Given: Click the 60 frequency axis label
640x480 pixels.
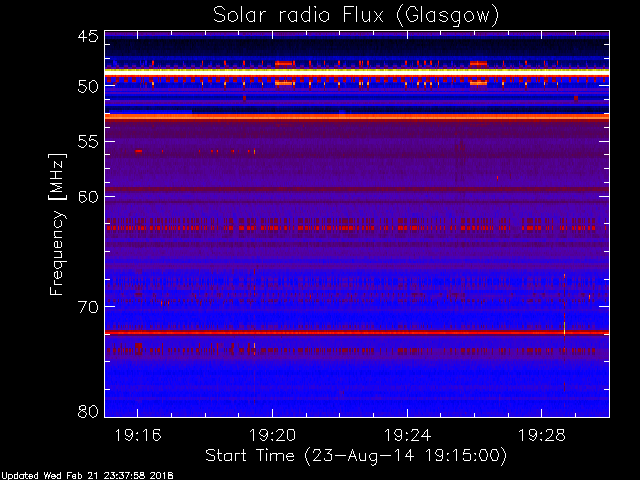Looking at the screenshot, I should [x=88, y=197].
